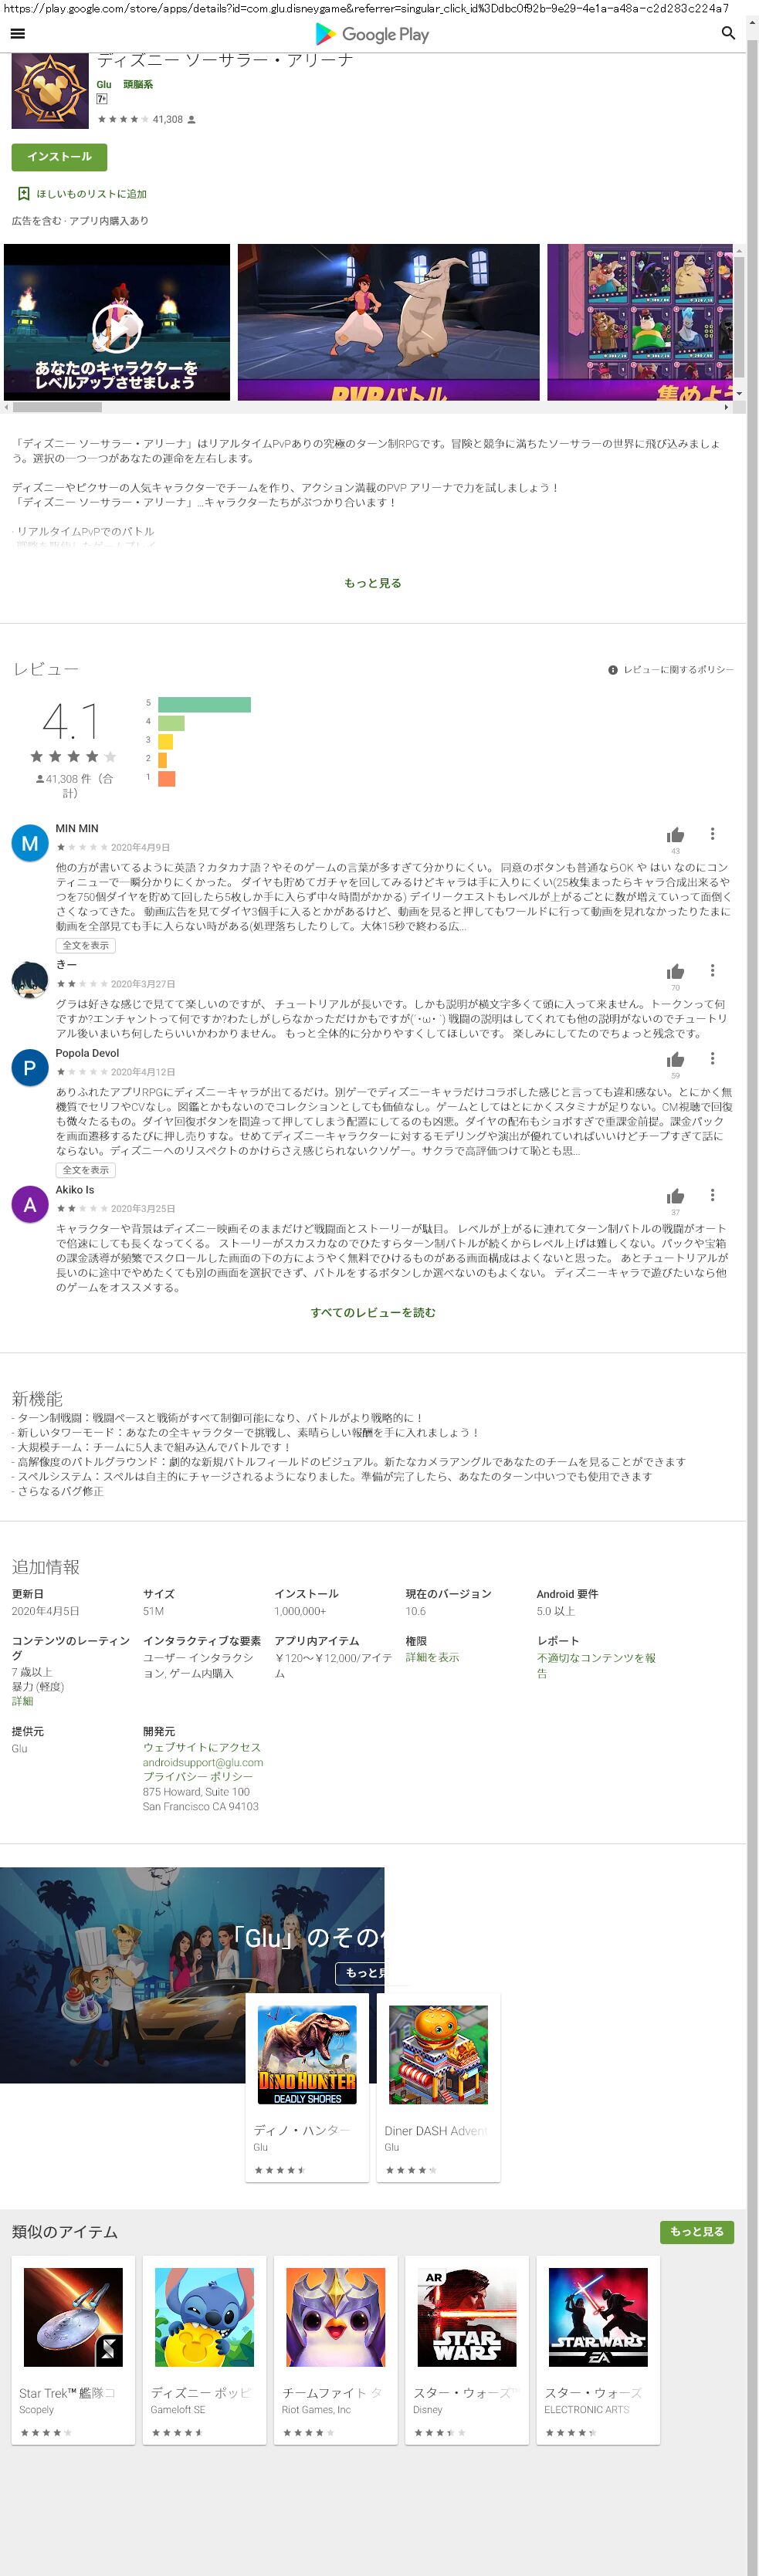Click MIN MIN's avatar icon
The width and height of the screenshot is (759, 2576).
pyautogui.click(x=30, y=843)
